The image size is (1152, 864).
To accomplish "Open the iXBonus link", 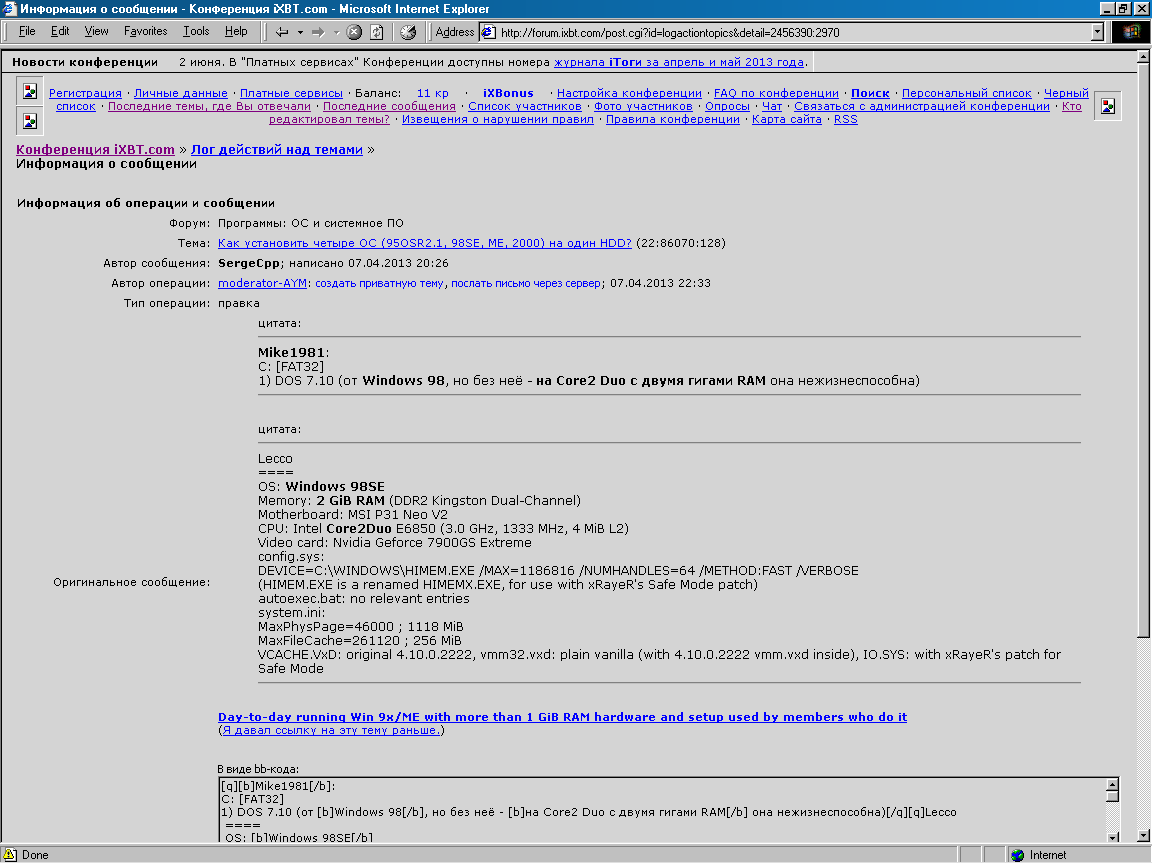I will point(508,93).
